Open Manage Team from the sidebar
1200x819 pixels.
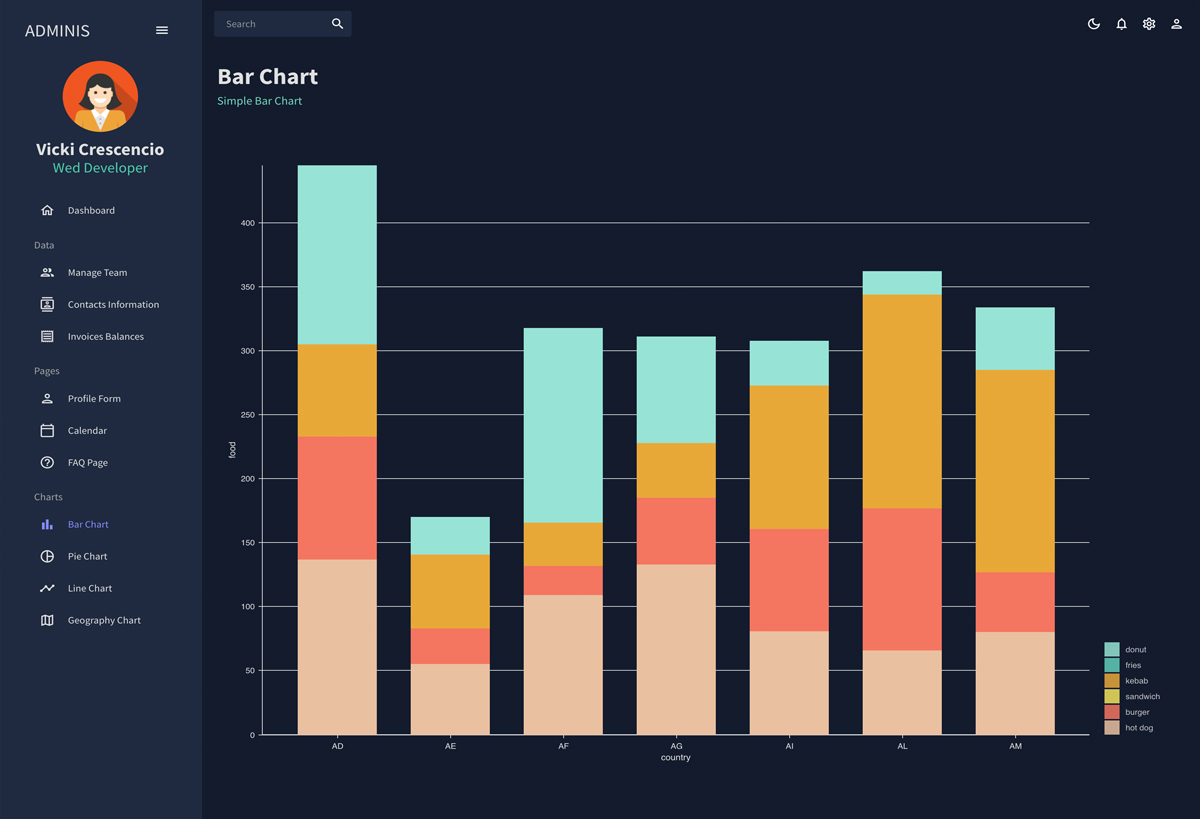click(97, 272)
